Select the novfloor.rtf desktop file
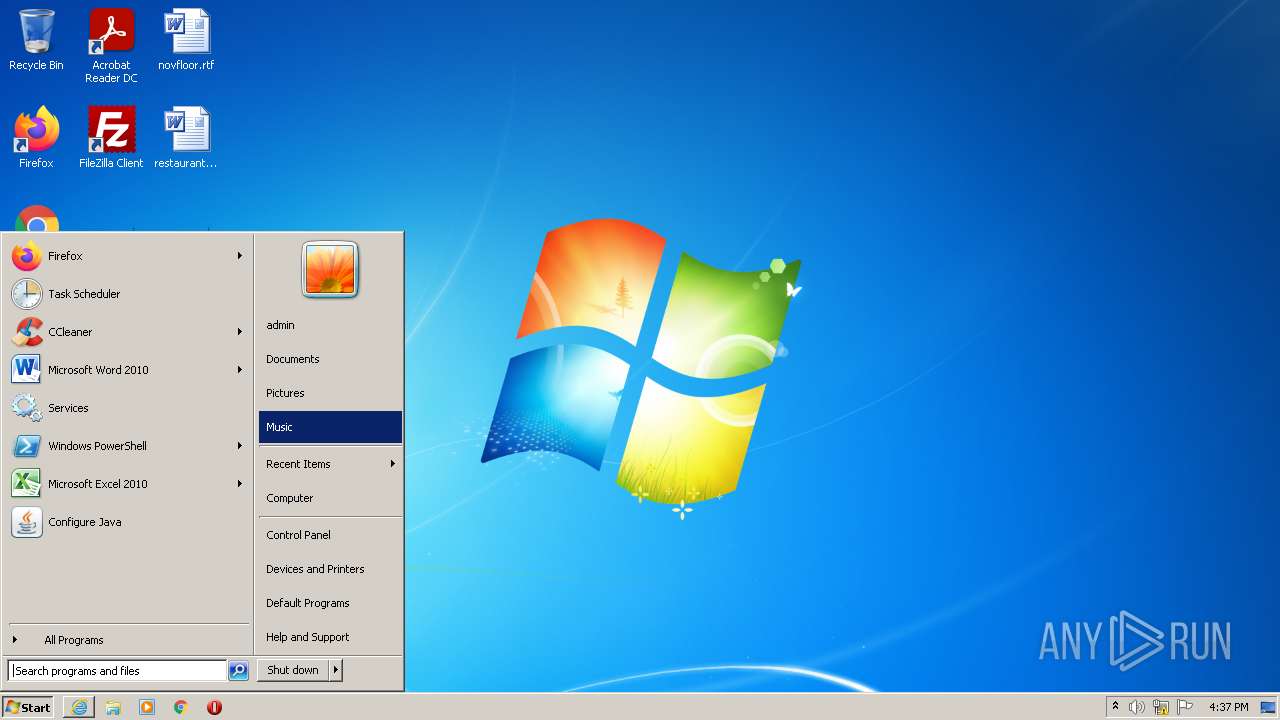1280x720 pixels. [186, 40]
